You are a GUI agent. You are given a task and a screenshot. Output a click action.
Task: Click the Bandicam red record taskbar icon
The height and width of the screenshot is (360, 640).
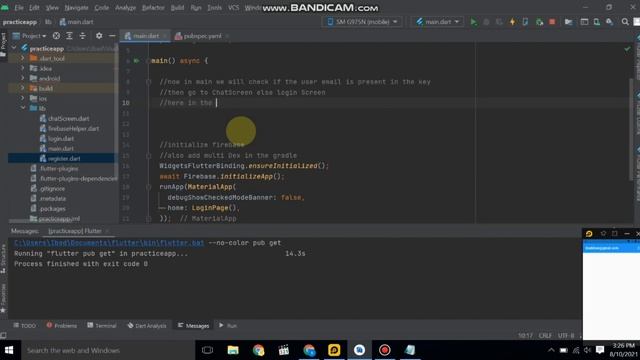(384, 350)
